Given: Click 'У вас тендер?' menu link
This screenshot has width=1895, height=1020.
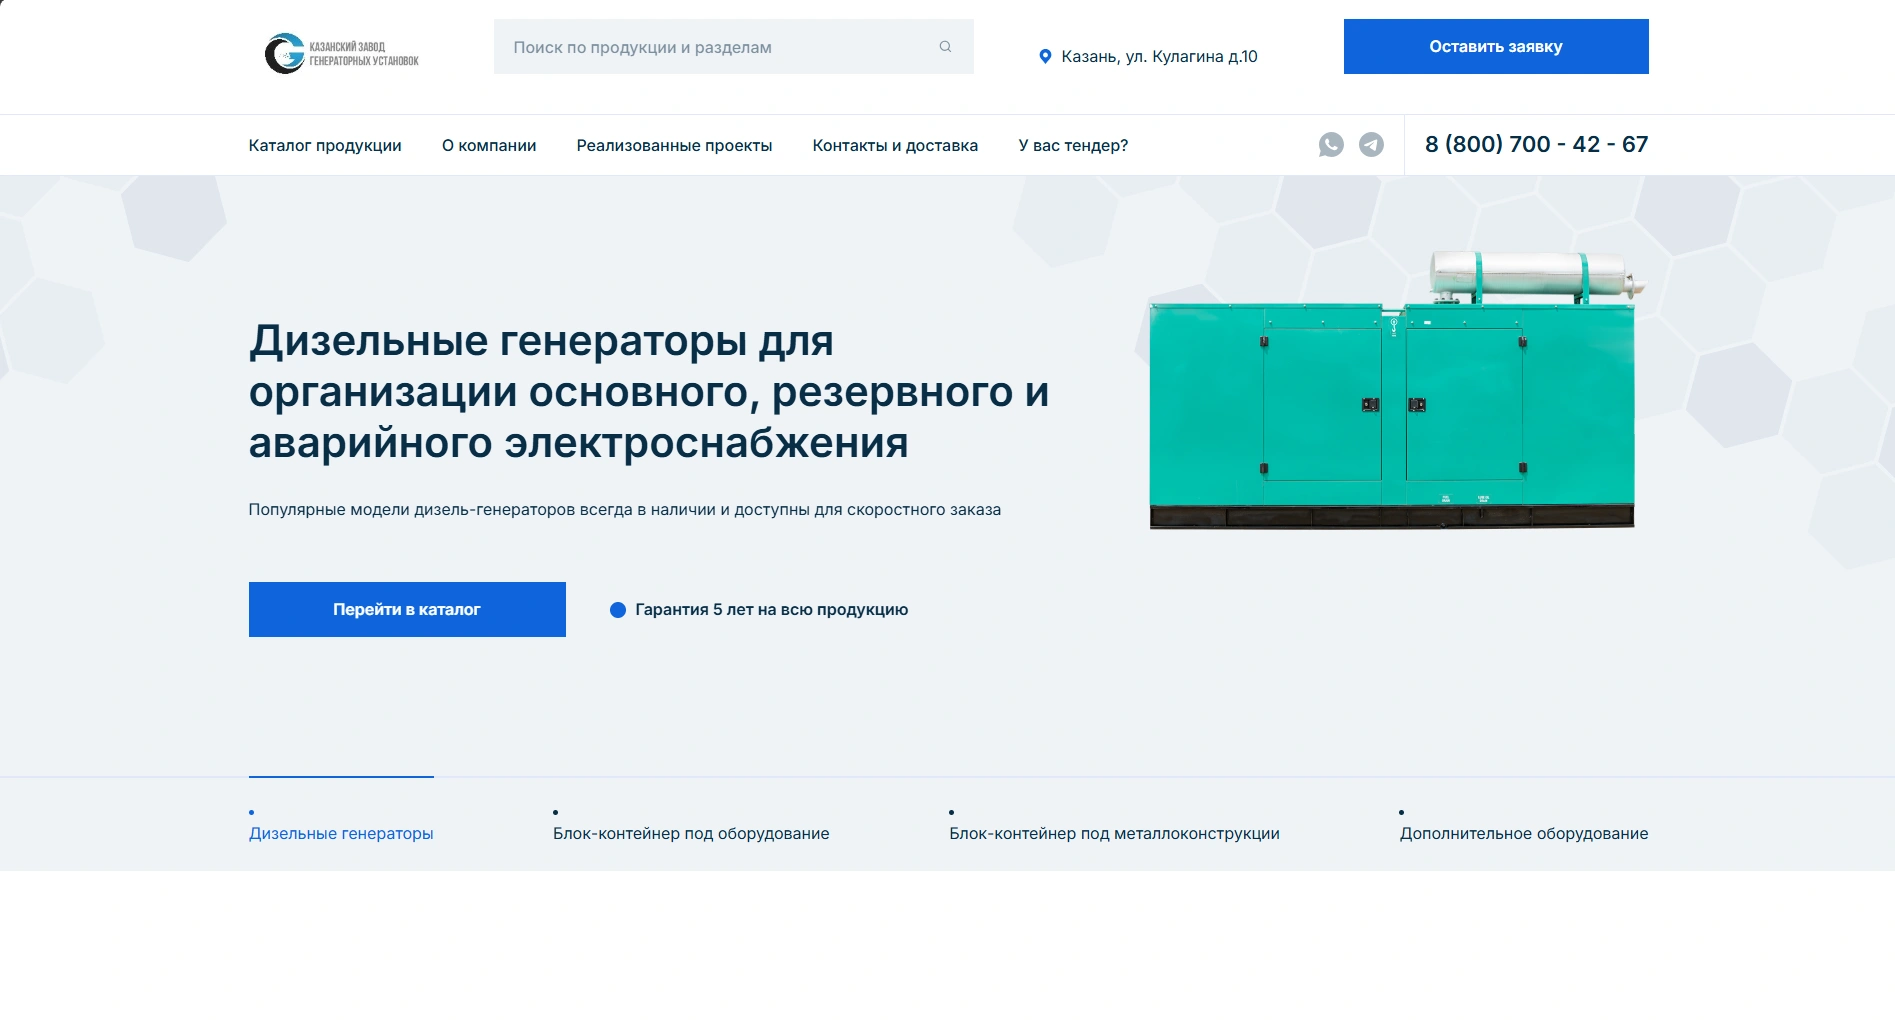Looking at the screenshot, I should point(1073,146).
